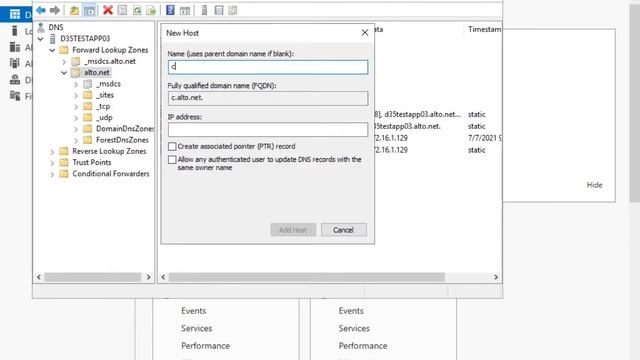Check Allow any authenticated user to update
This screenshot has width=640, height=360.
coord(172,159)
